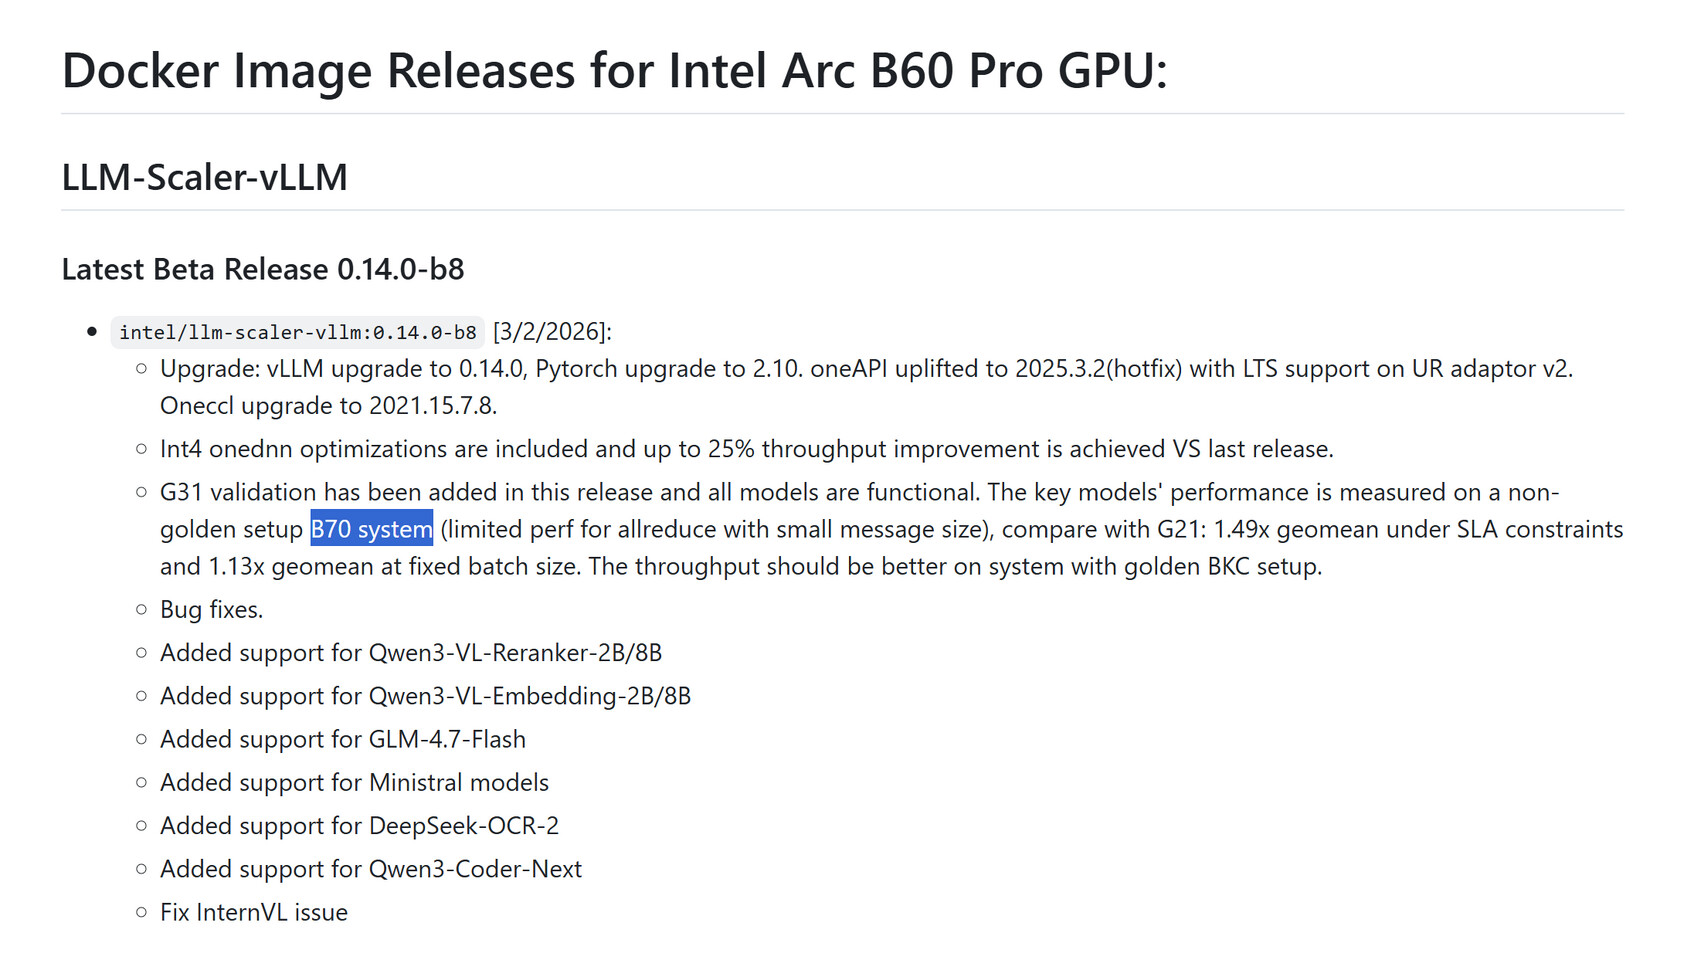Click the GLM-4.7-Flash support line

(x=342, y=739)
